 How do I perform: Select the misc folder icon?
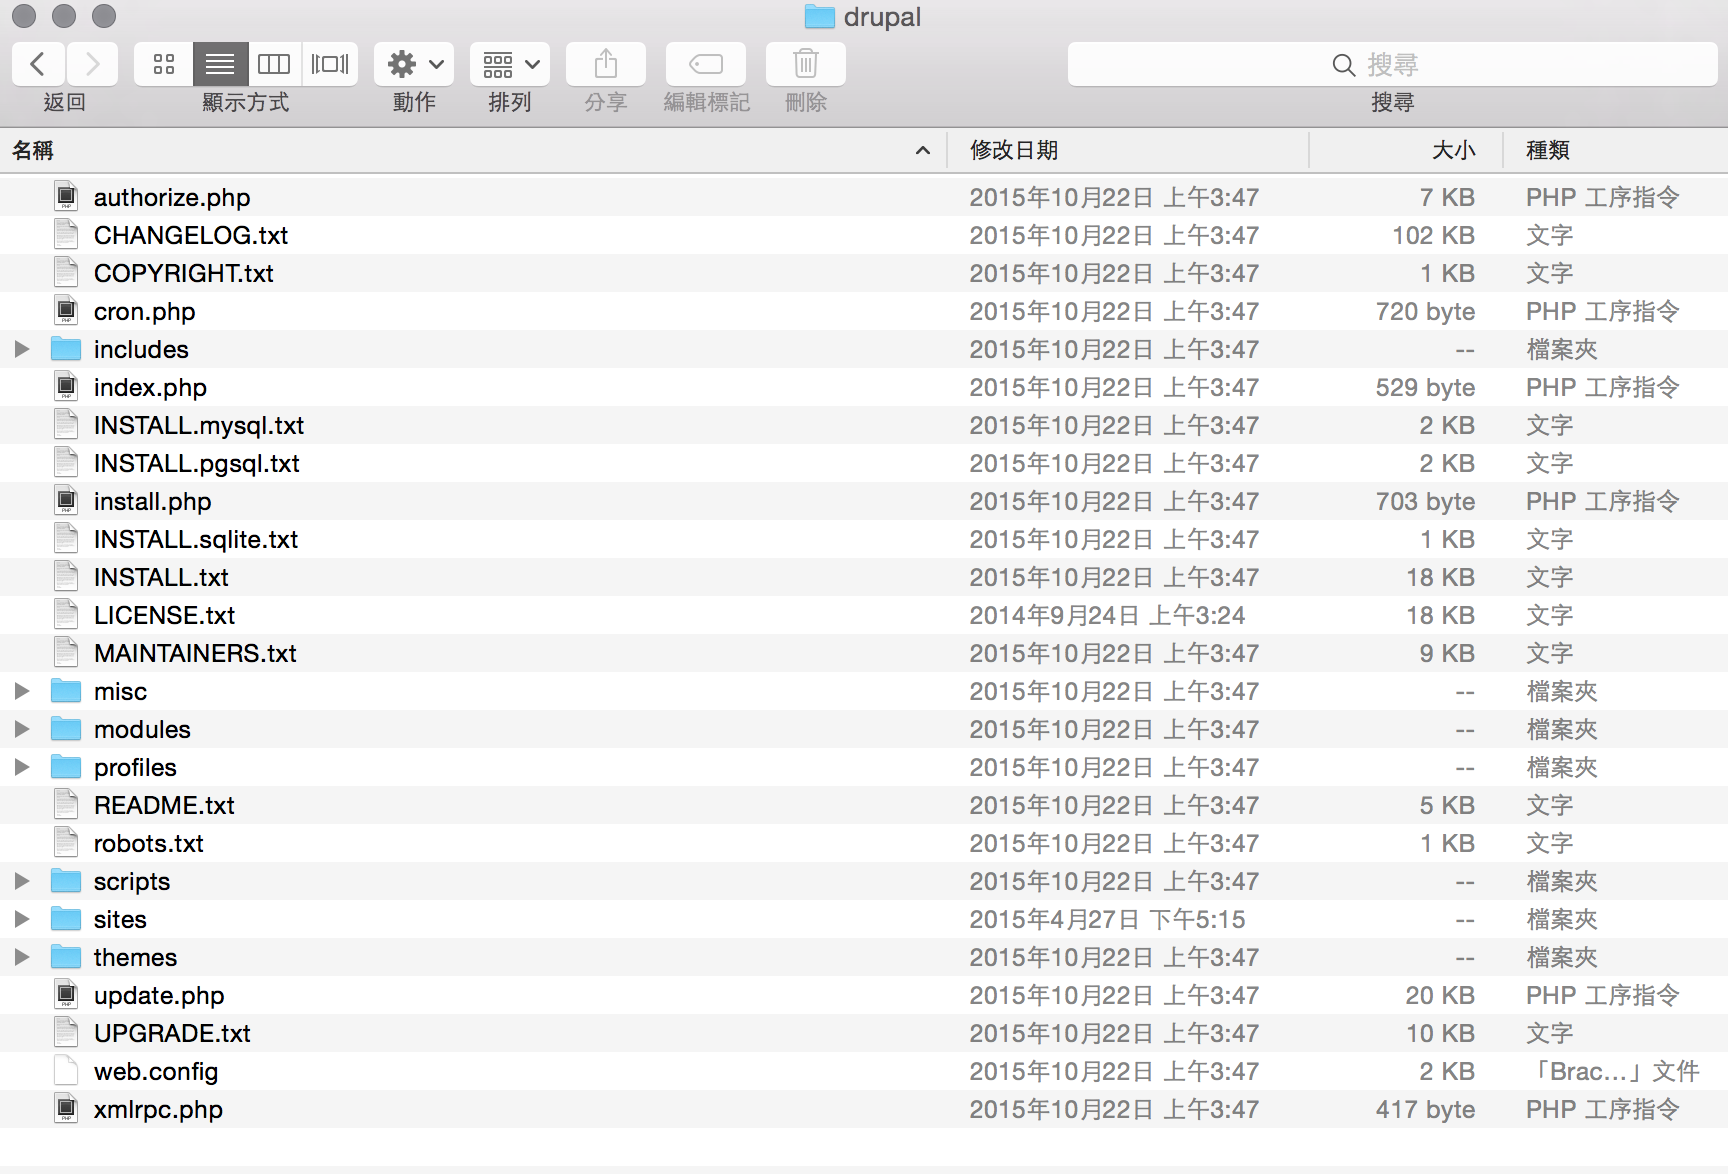pyautogui.click(x=66, y=691)
